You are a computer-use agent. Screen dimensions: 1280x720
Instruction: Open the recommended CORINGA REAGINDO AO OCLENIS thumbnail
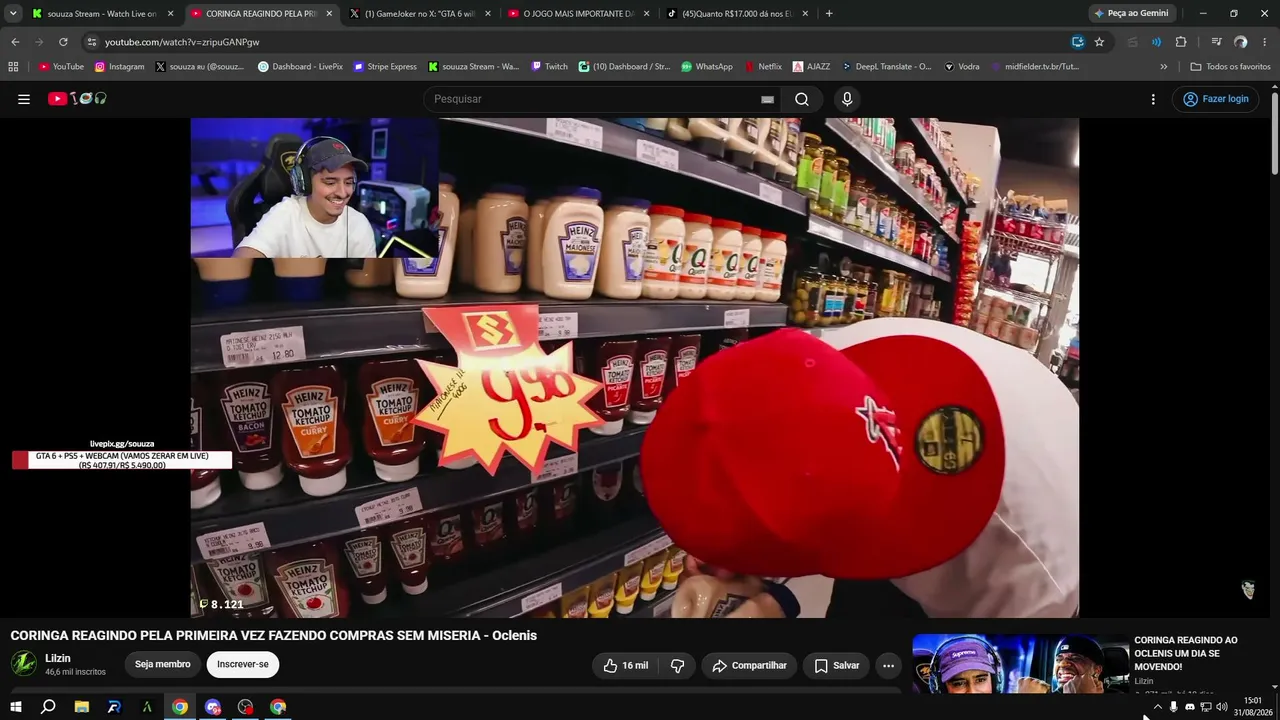click(x=1020, y=664)
